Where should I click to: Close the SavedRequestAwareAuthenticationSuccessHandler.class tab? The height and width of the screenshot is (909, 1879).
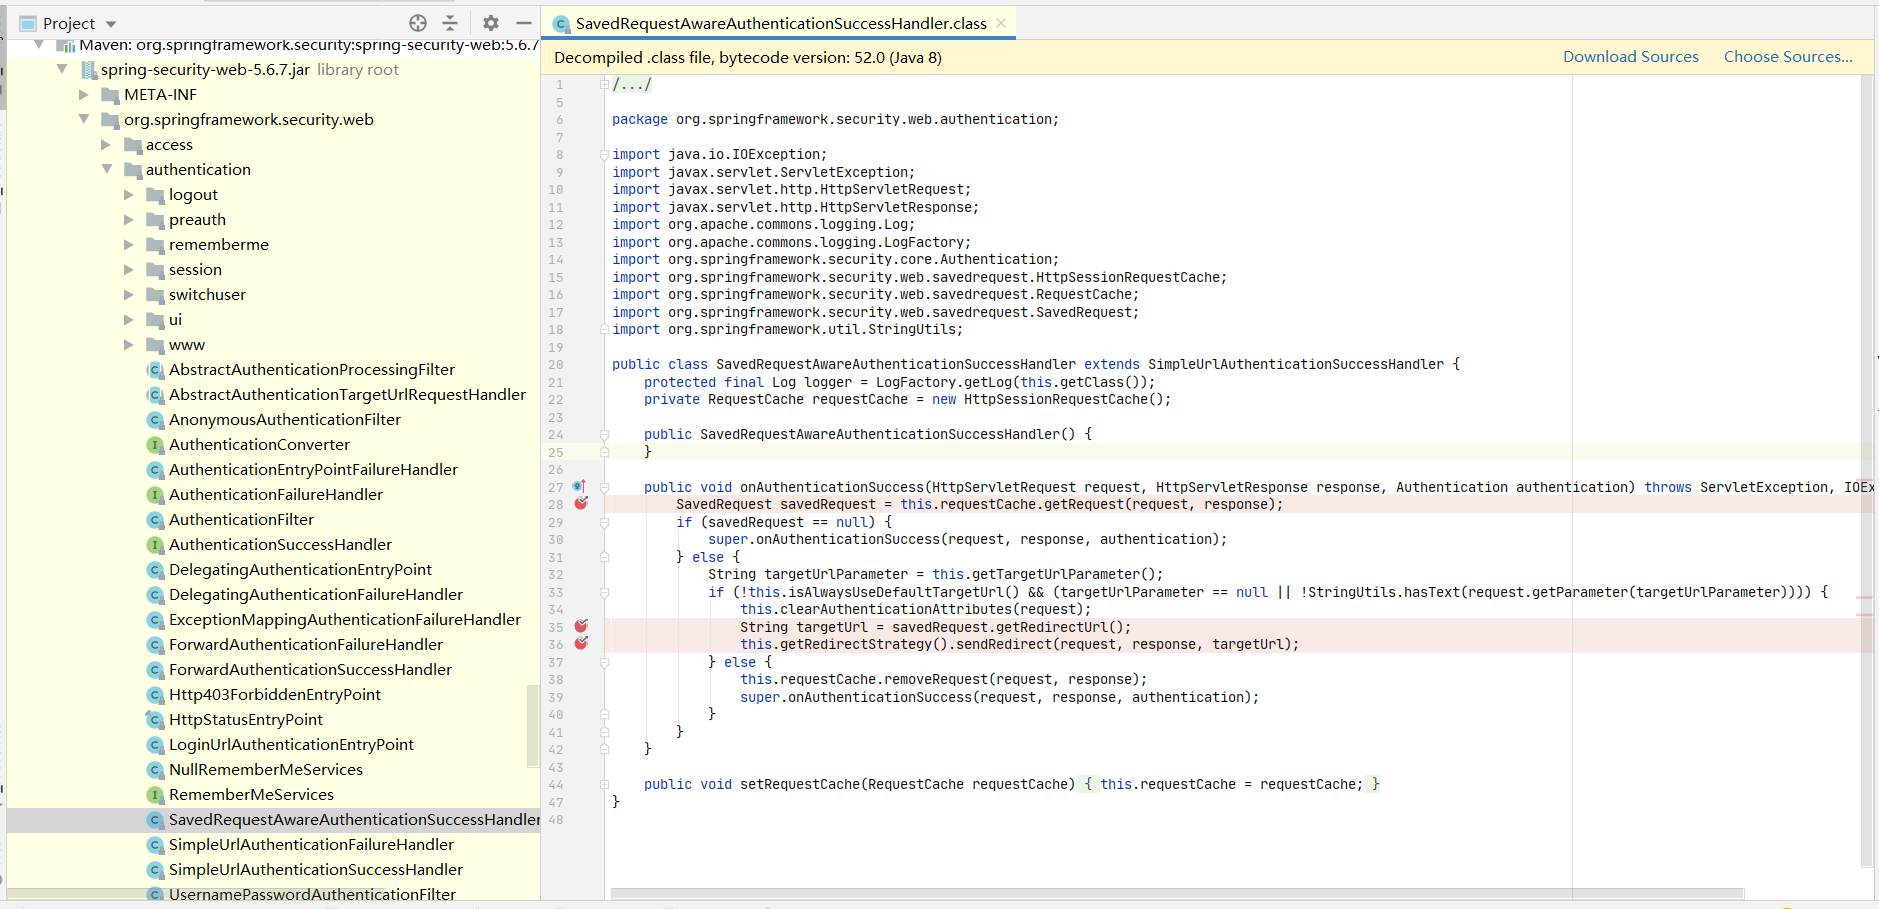pos(1001,23)
